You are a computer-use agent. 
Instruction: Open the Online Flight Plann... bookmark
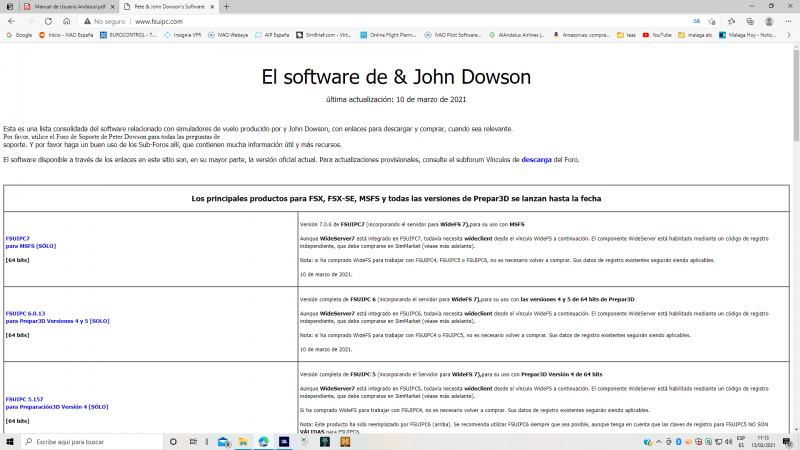pyautogui.click(x=388, y=35)
